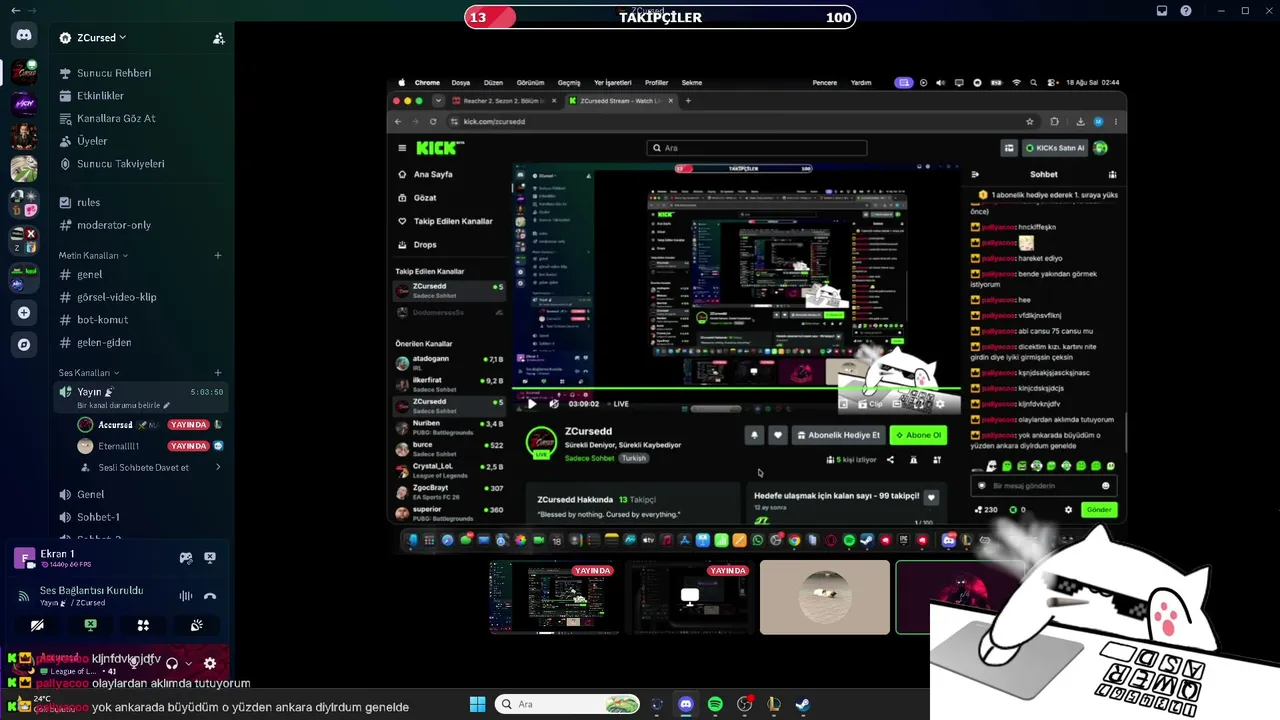
Task: Open Discord direct messages home icon
Action: [24, 35]
